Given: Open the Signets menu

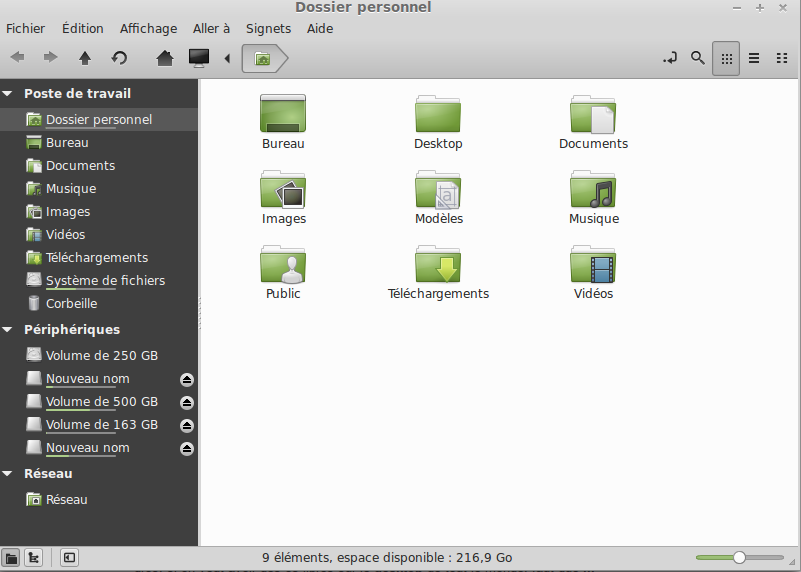Looking at the screenshot, I should tap(269, 29).
